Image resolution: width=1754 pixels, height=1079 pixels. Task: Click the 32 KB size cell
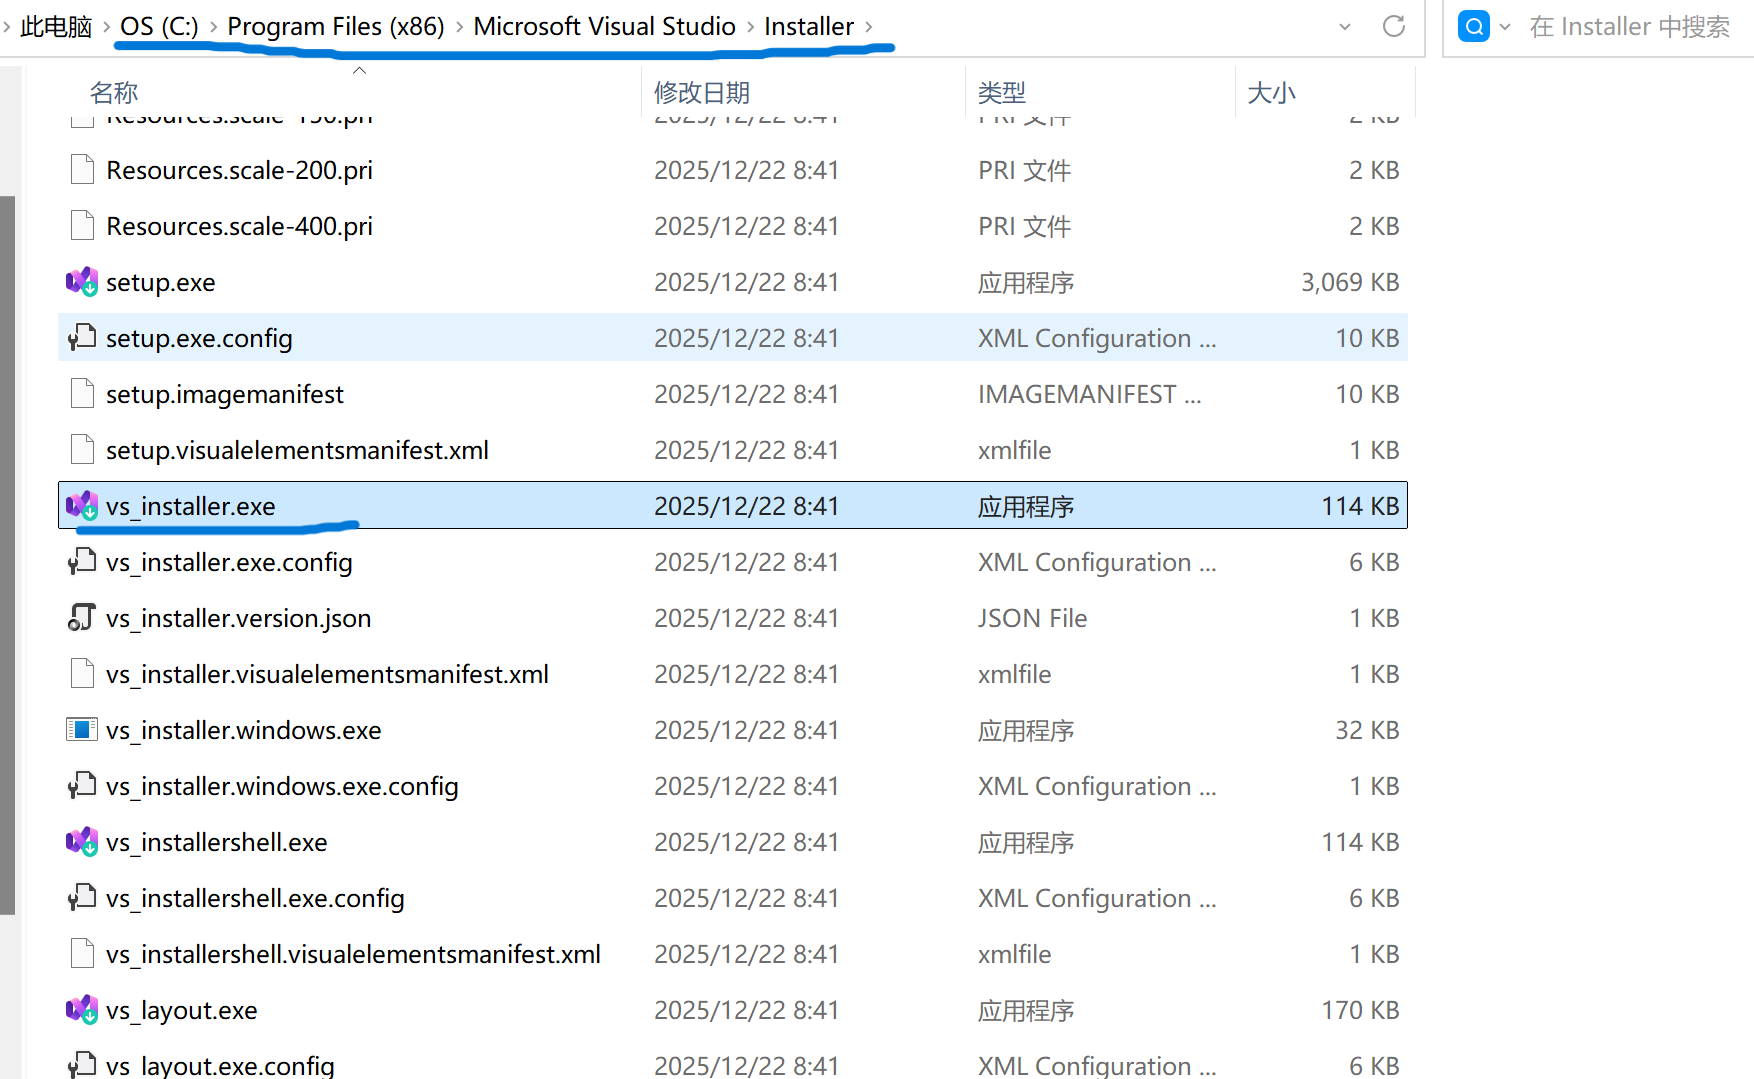pyautogui.click(x=1367, y=731)
